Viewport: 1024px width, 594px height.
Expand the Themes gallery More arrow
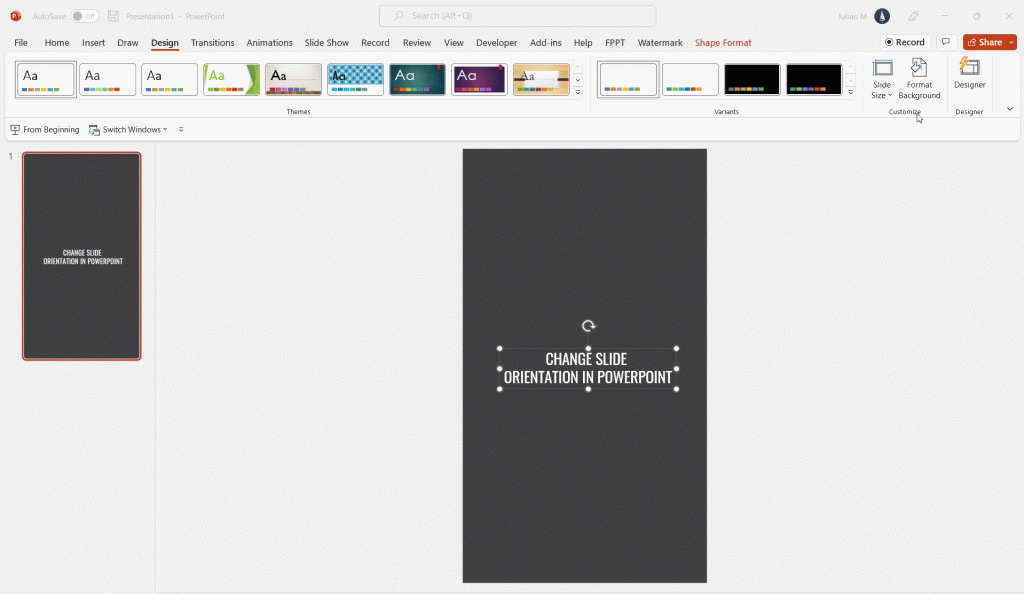tap(578, 92)
